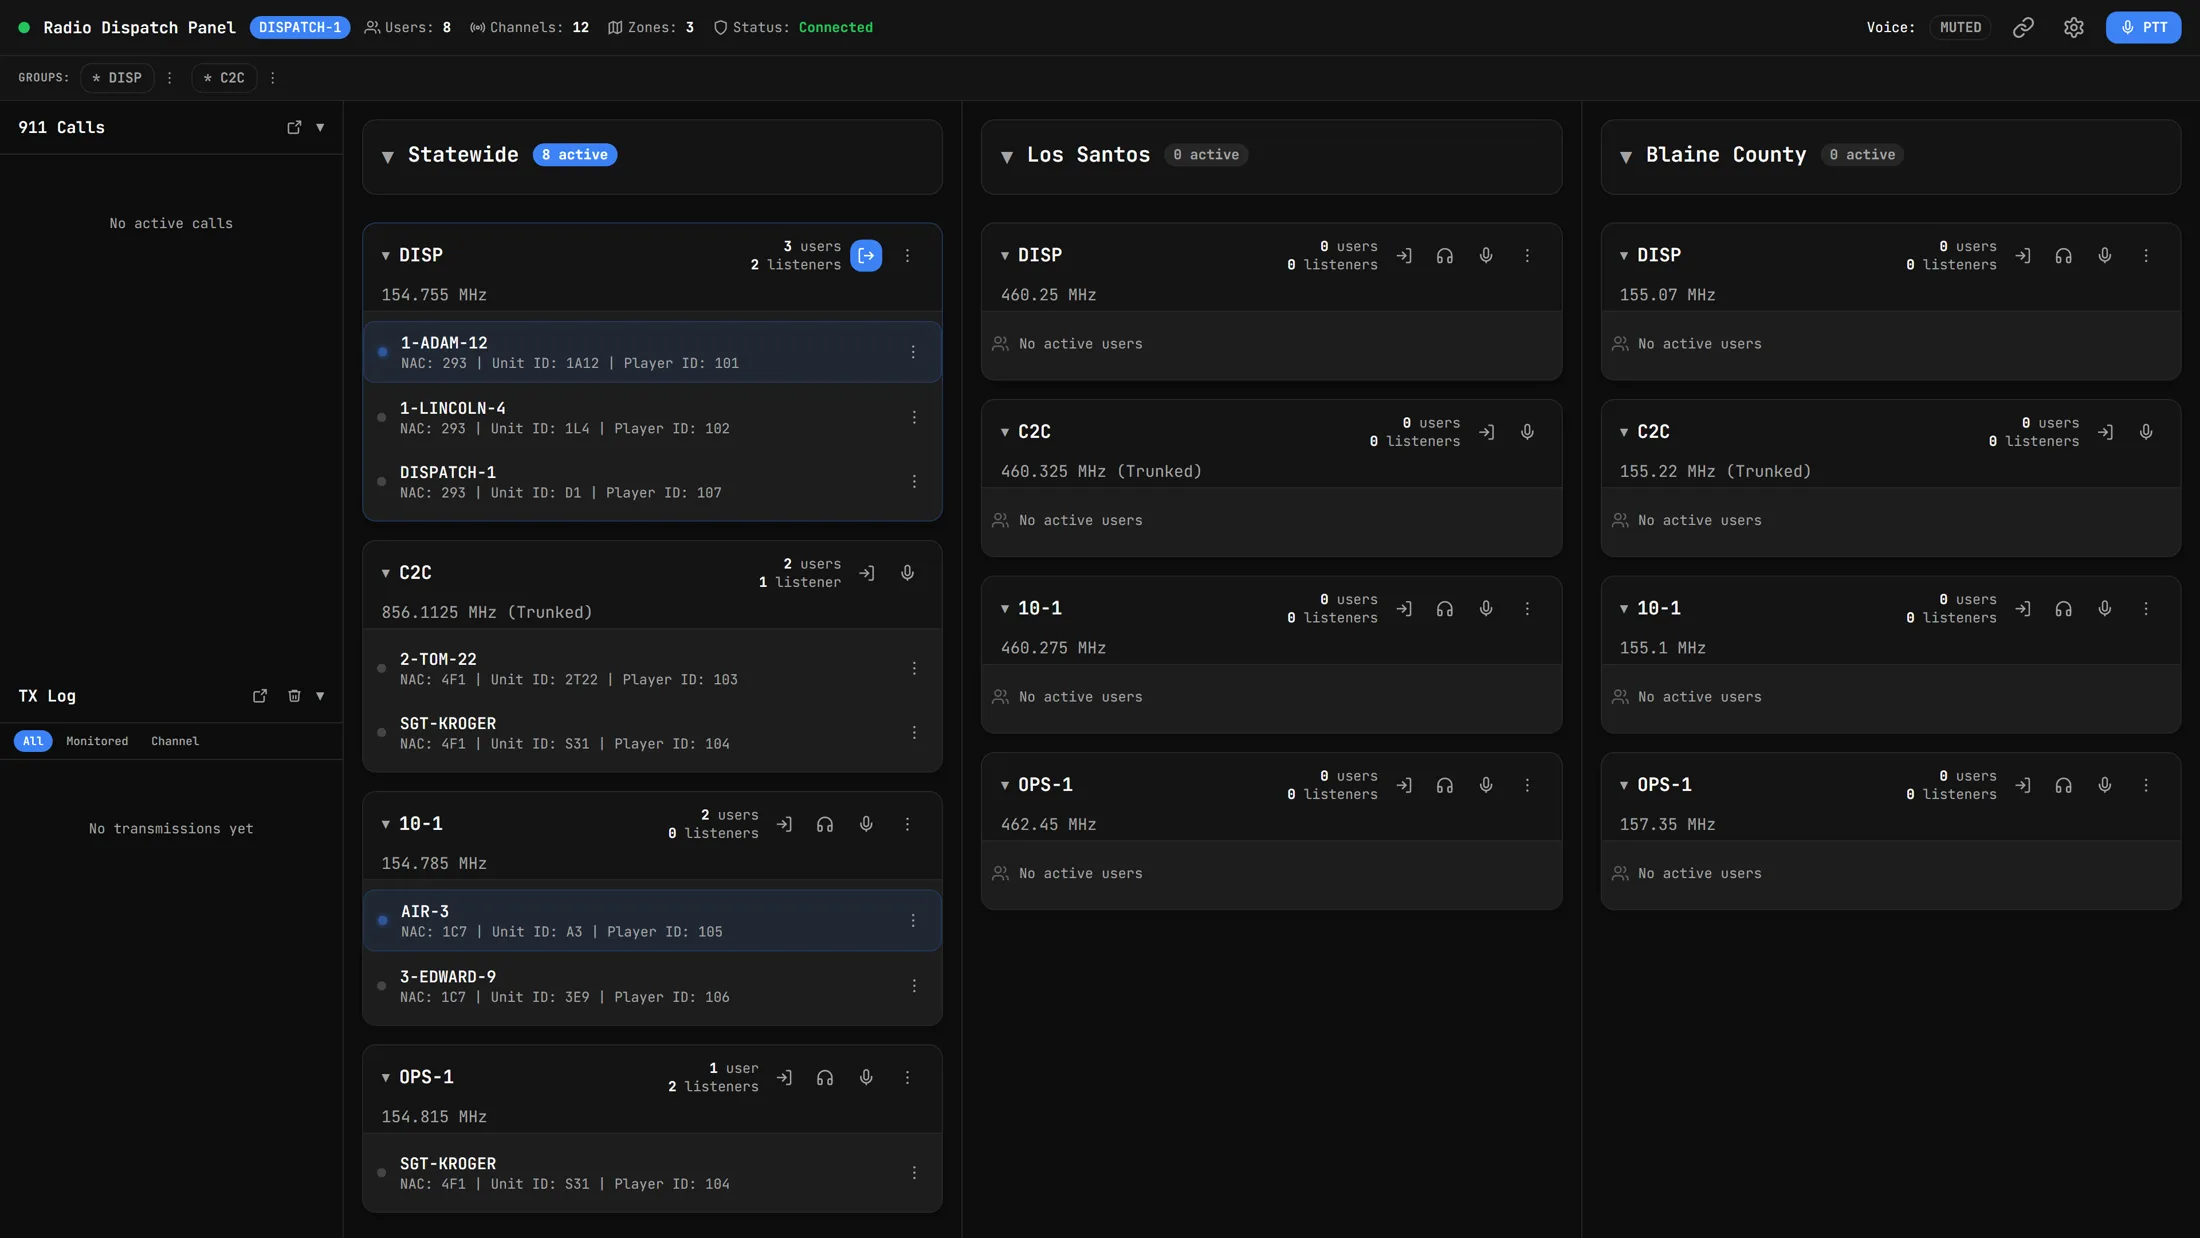The height and width of the screenshot is (1238, 2200).
Task: Toggle listen headphones on Los Santos DISP
Action: (x=1445, y=256)
